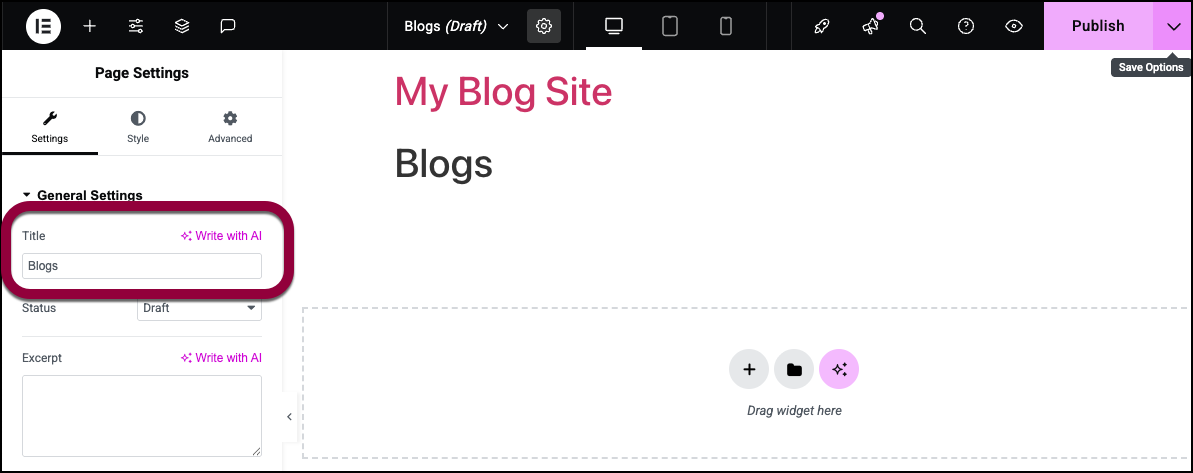Image resolution: width=1193 pixels, height=473 pixels.
Task: Switch to tablet responsive view
Action: (x=670, y=26)
